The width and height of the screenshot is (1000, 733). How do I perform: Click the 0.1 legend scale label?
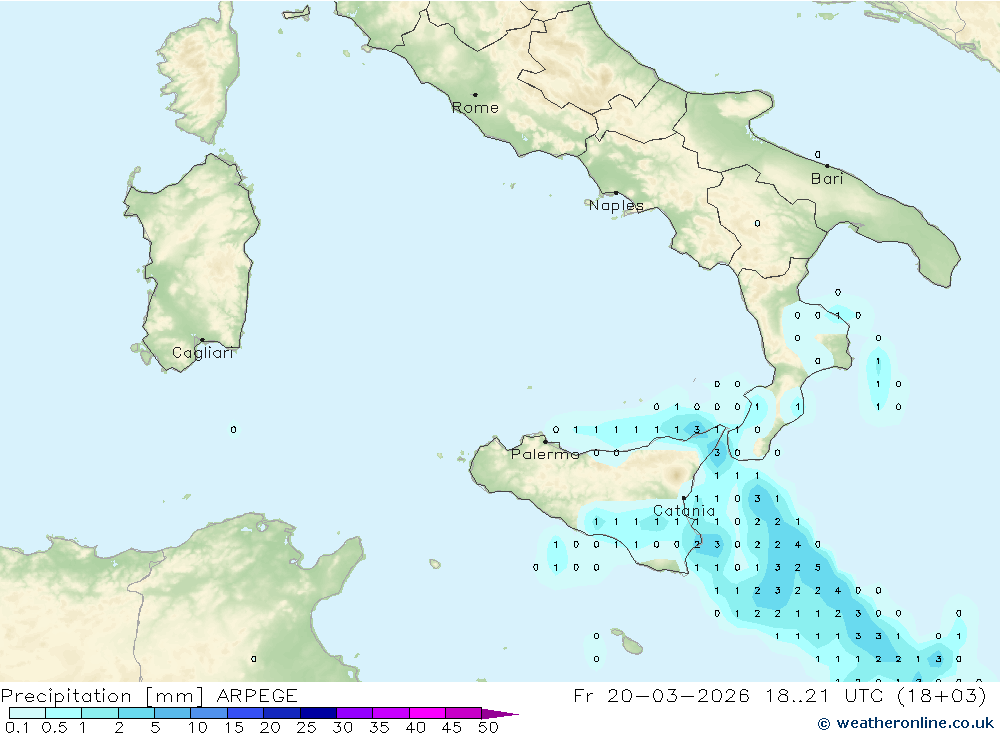tap(17, 727)
